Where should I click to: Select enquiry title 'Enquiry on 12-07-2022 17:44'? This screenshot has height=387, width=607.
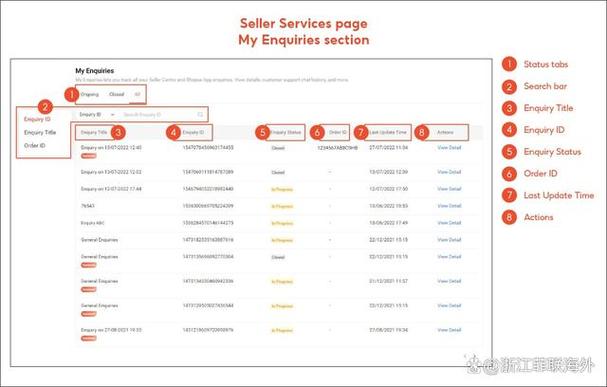111,189
